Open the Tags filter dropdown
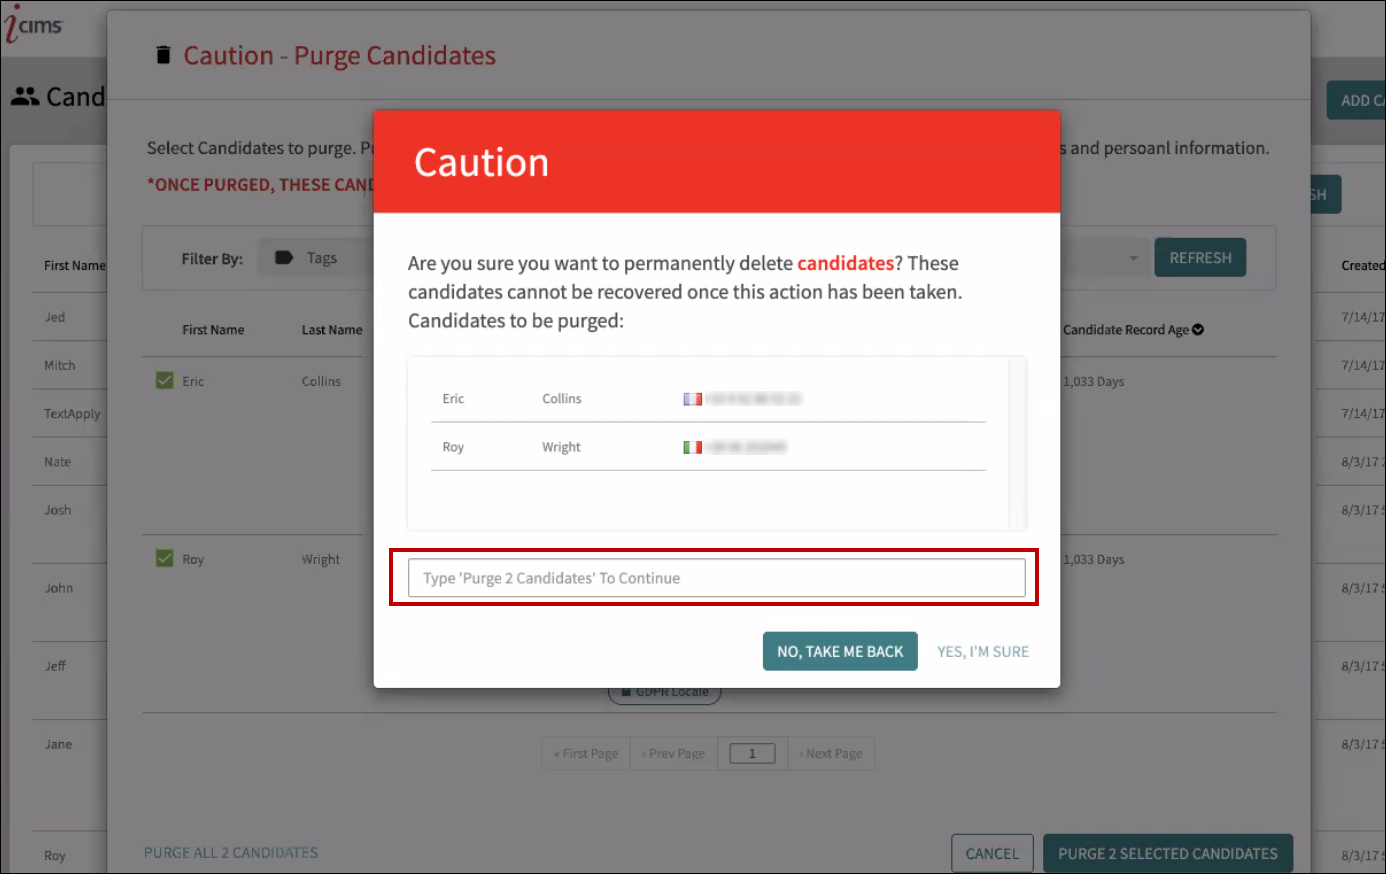Screen dimensions: 1386x874 point(316,258)
